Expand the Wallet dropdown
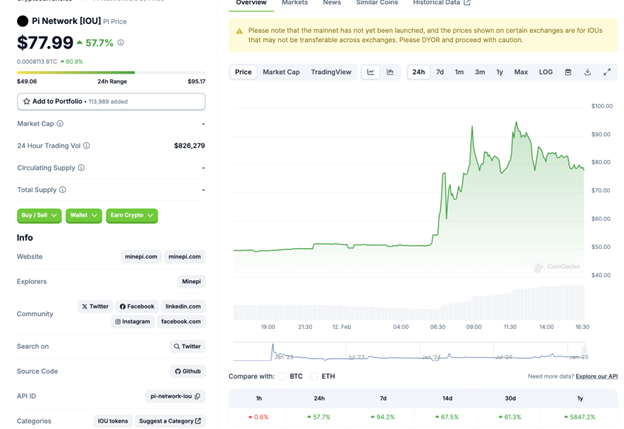The width and height of the screenshot is (624, 429). click(84, 216)
